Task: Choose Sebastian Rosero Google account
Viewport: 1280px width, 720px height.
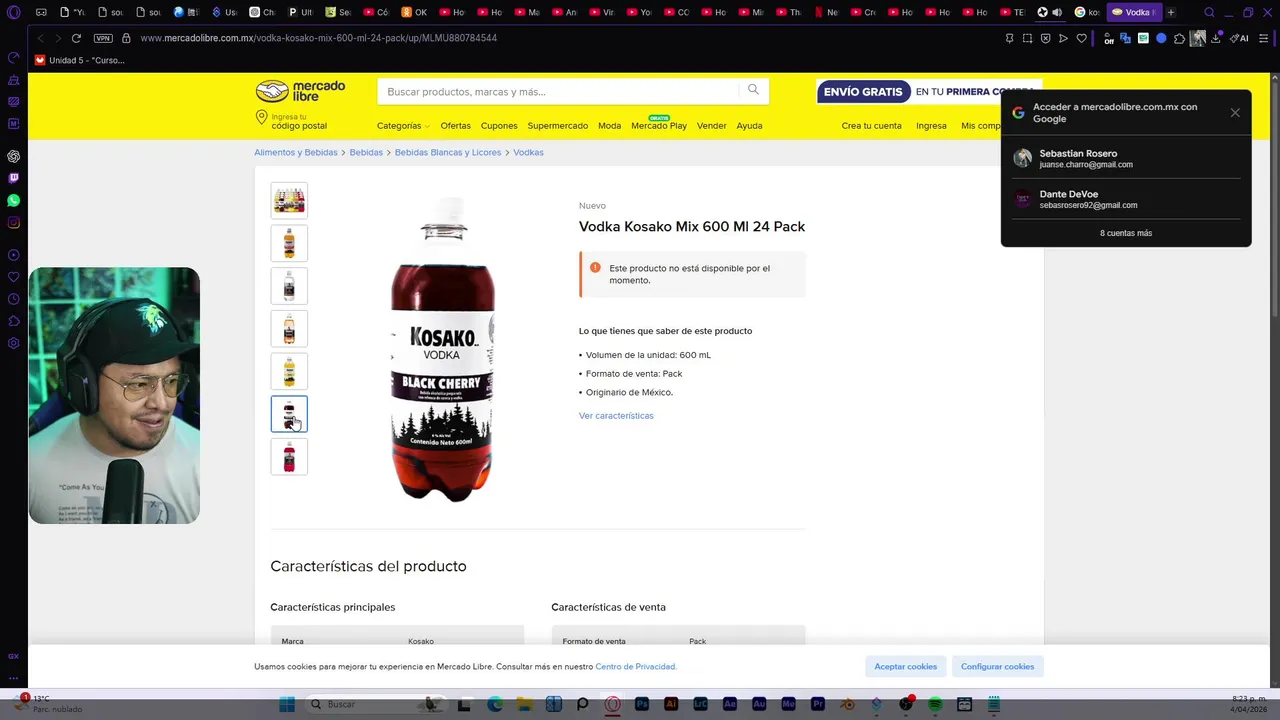Action: click(x=1126, y=158)
